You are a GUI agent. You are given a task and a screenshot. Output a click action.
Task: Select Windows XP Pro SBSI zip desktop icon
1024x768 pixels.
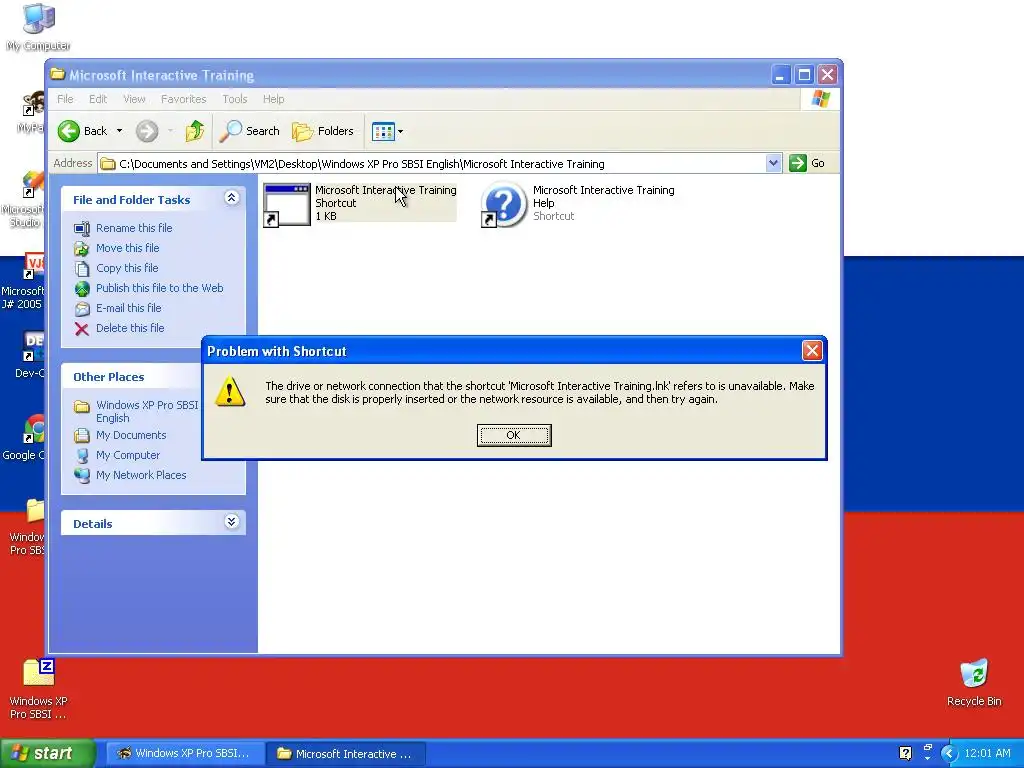pos(39,689)
